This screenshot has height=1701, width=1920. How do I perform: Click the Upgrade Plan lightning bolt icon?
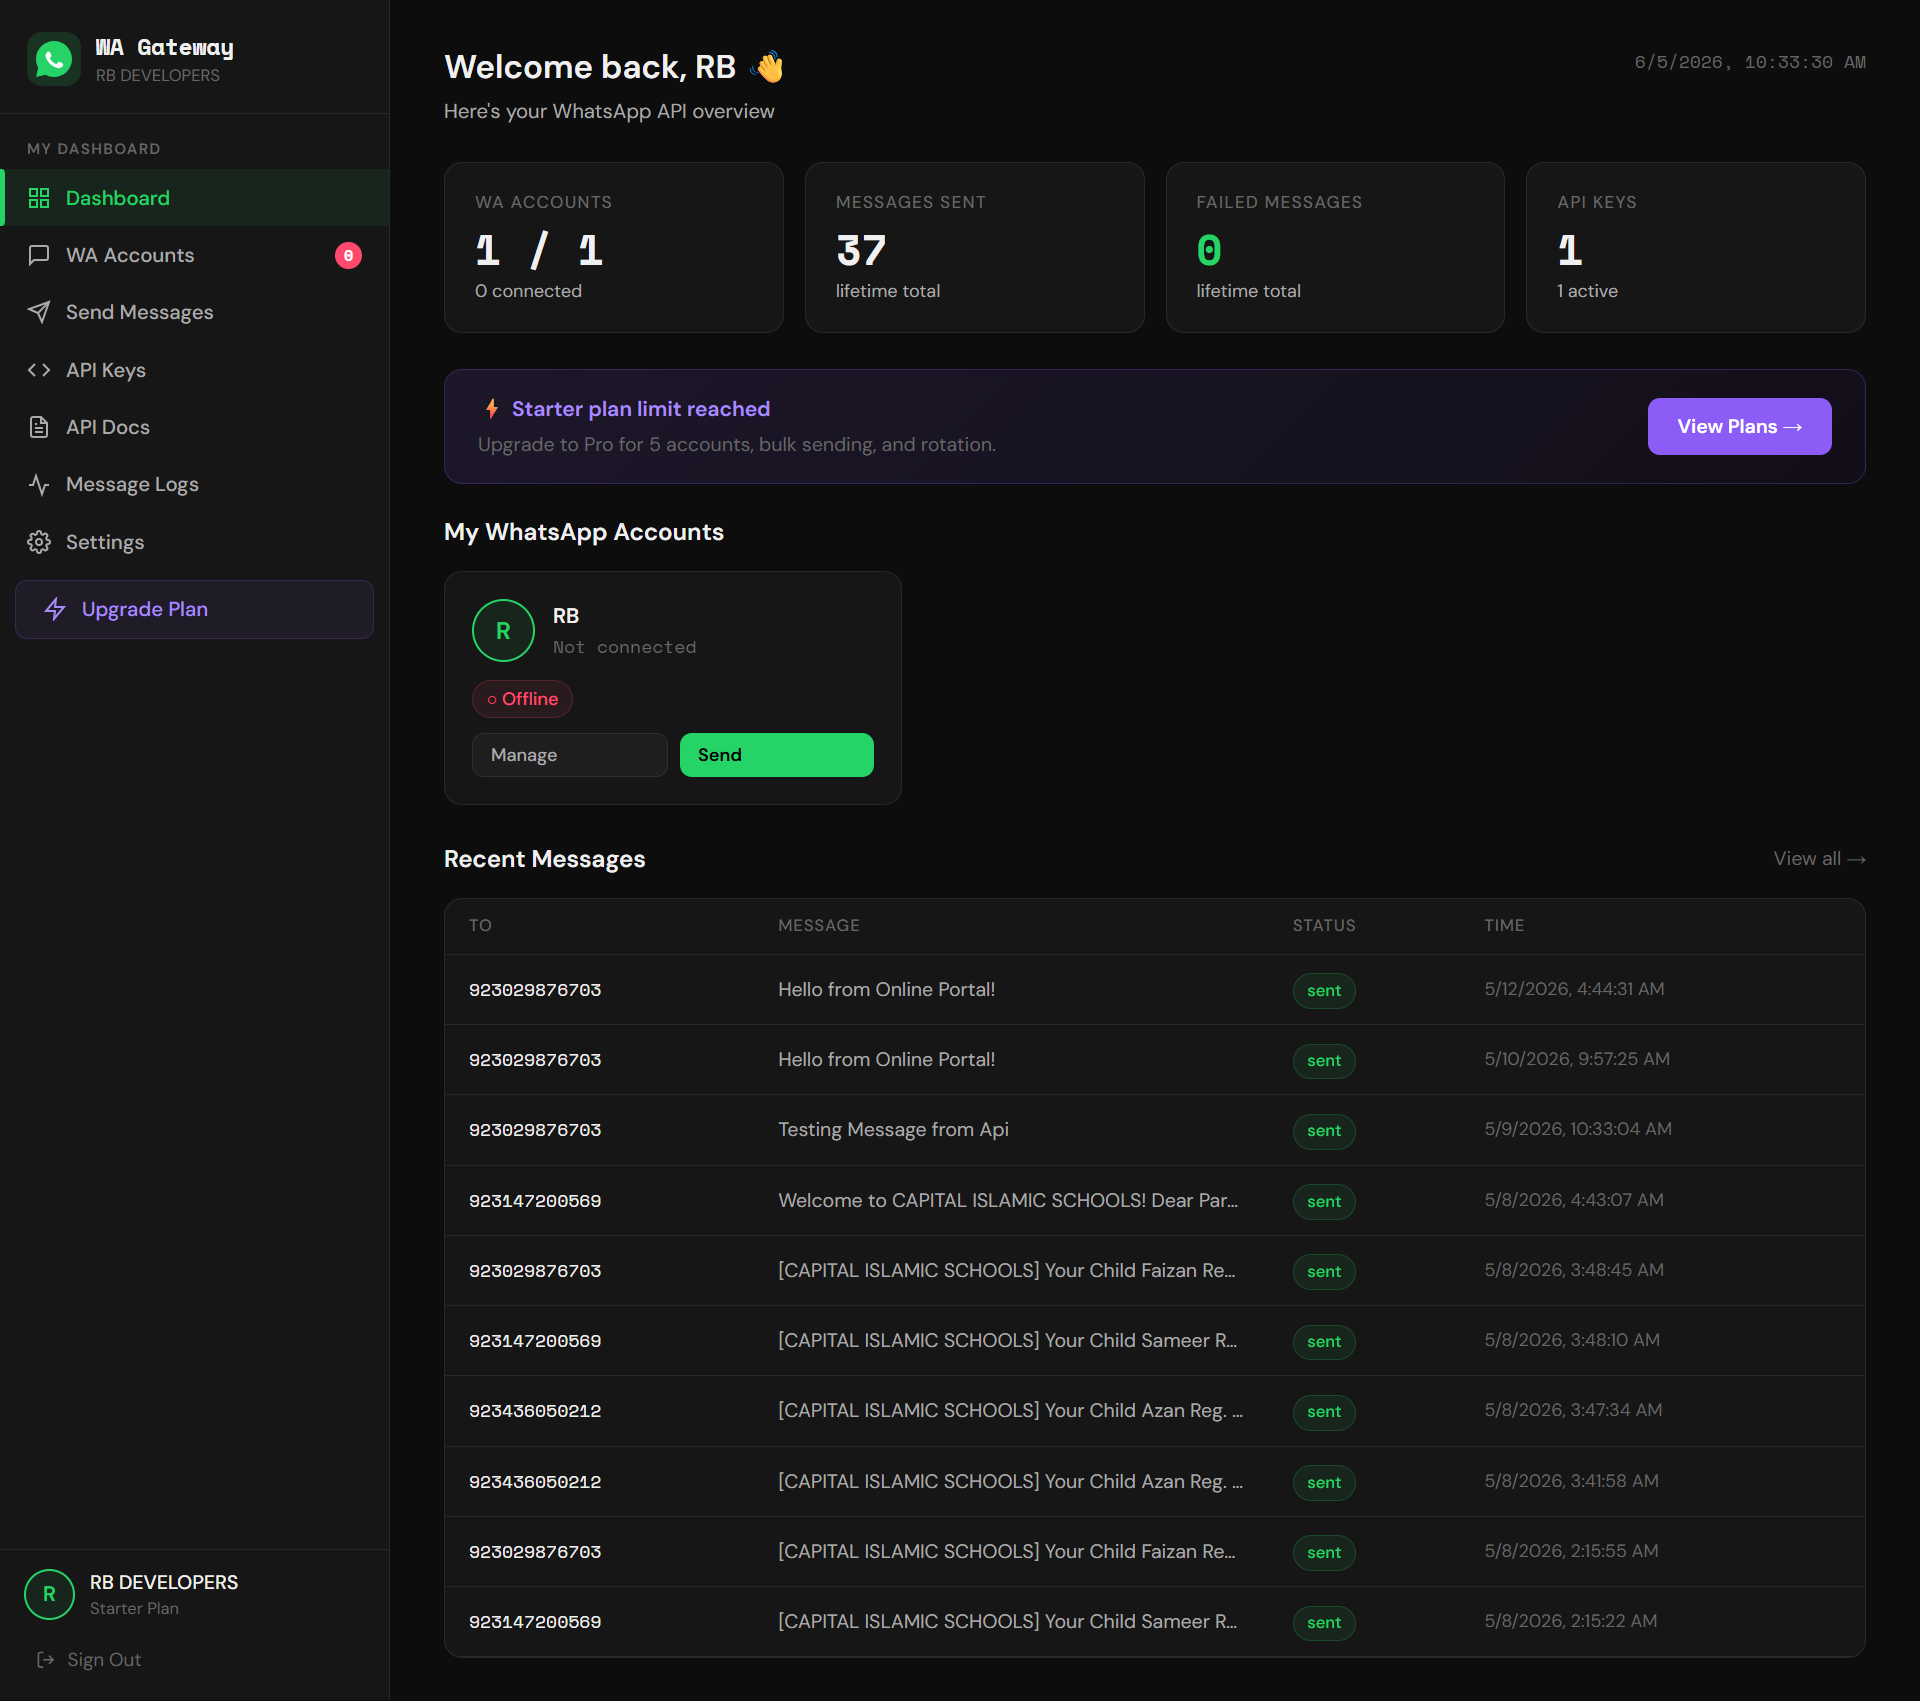coord(55,609)
